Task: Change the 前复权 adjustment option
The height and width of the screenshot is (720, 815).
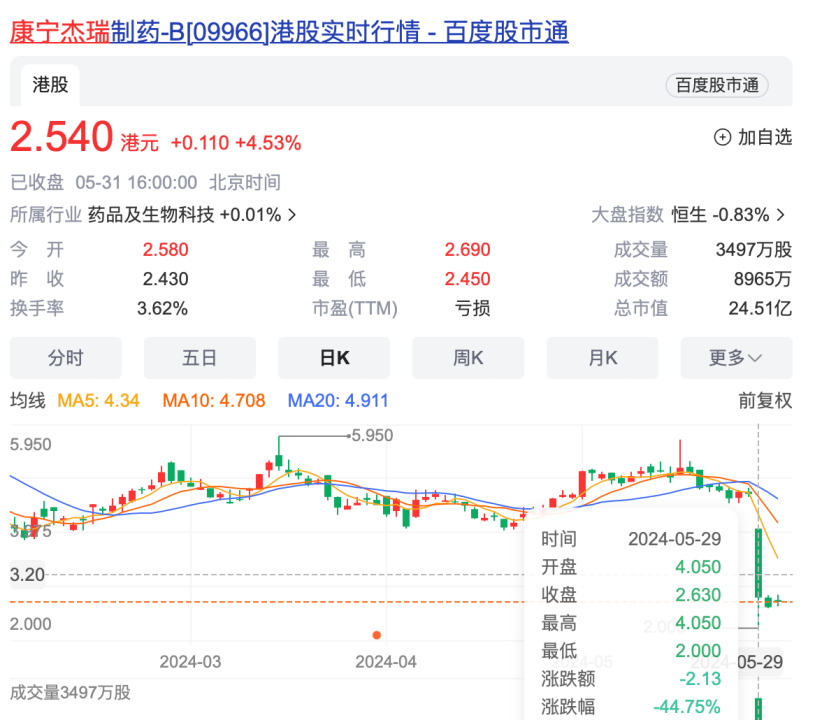Action: click(x=765, y=401)
